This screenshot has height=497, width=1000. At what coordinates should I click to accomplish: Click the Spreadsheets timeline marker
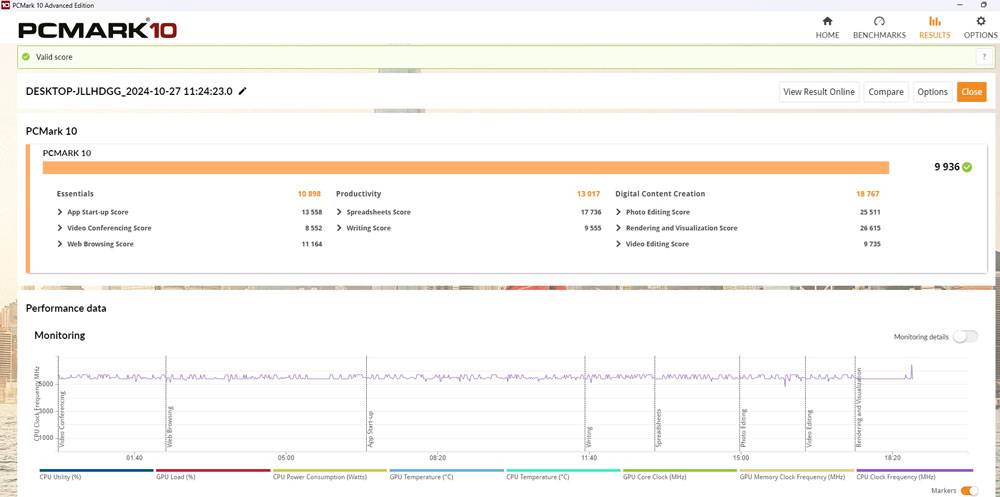point(659,428)
